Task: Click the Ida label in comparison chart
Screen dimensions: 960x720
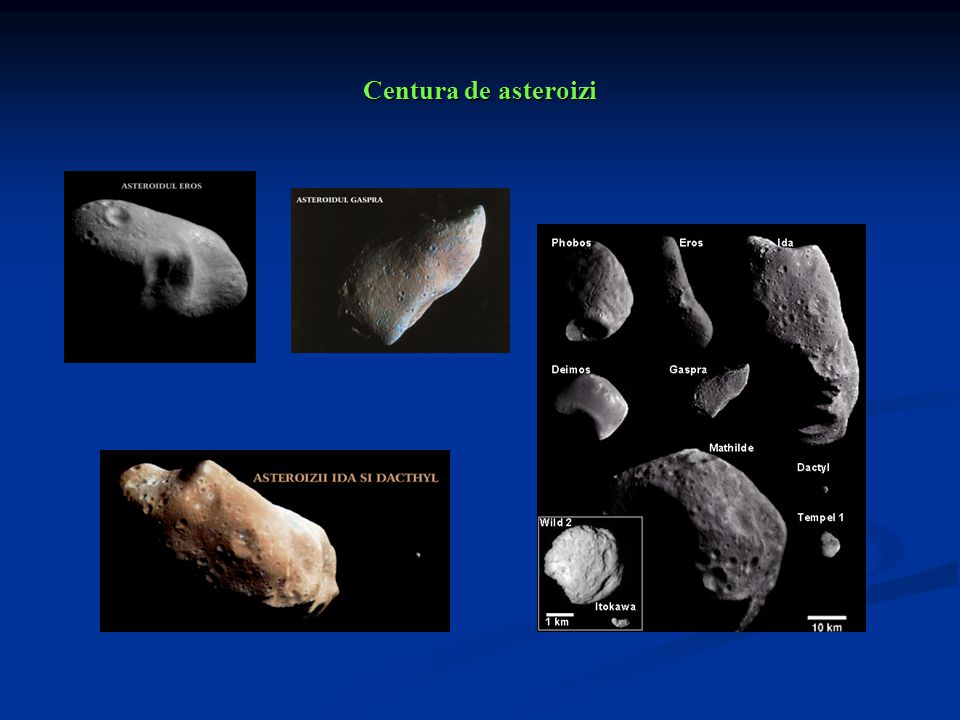Action: coord(786,242)
